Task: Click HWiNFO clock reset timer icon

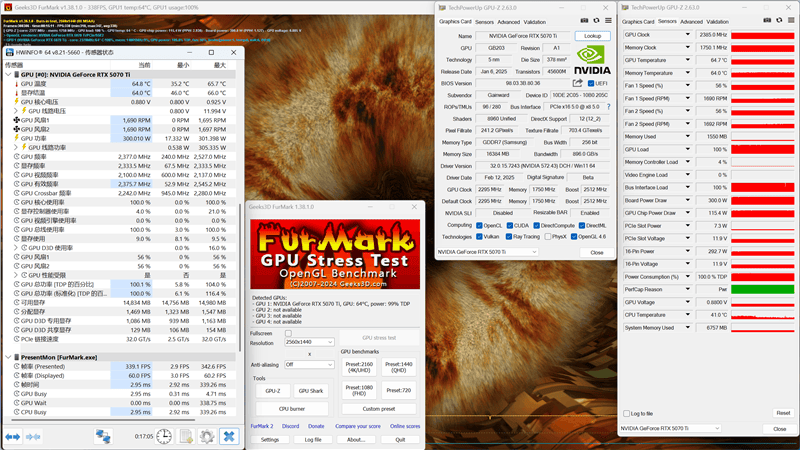Action: [164, 436]
